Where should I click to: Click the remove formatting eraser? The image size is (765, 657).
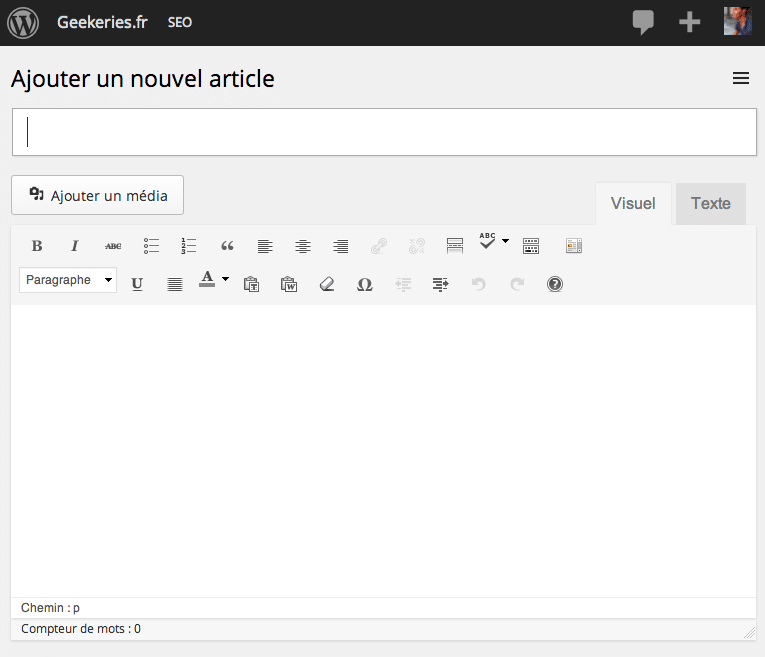point(327,284)
